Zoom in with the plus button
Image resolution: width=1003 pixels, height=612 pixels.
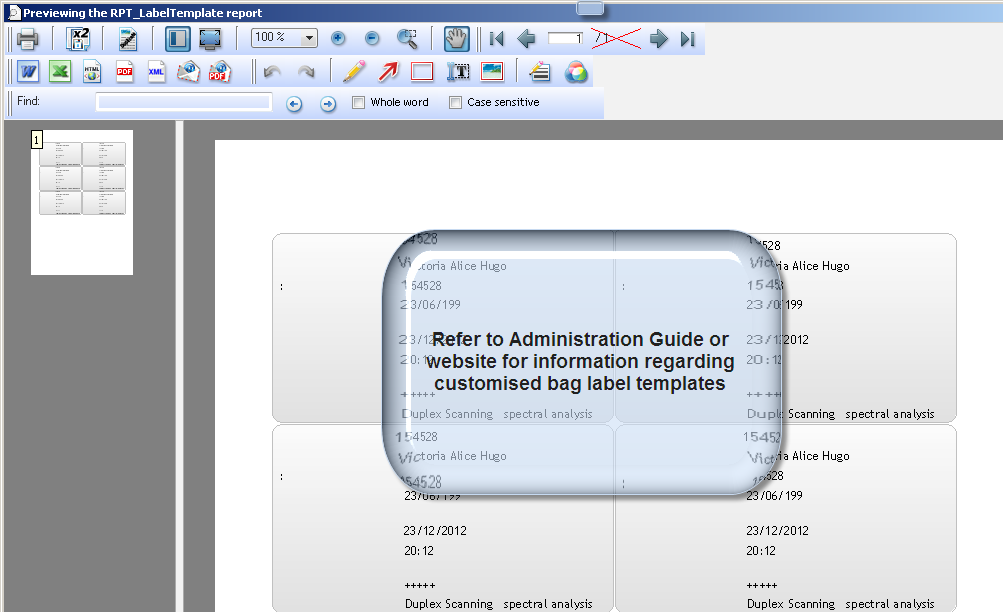click(x=338, y=39)
